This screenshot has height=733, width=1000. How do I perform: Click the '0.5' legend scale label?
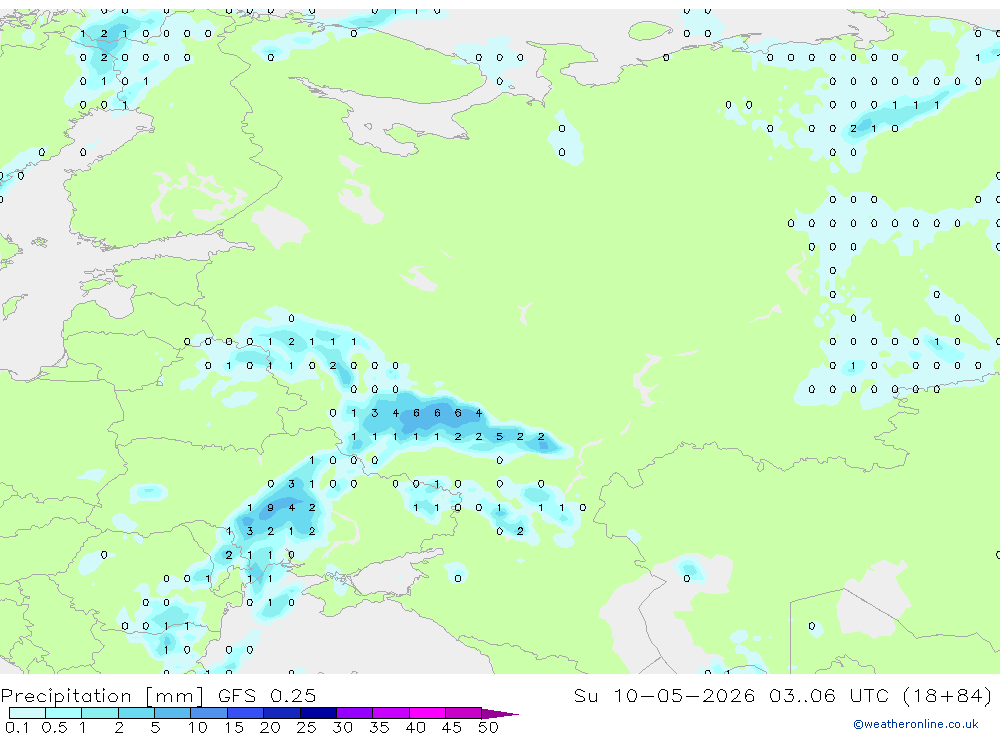54,727
